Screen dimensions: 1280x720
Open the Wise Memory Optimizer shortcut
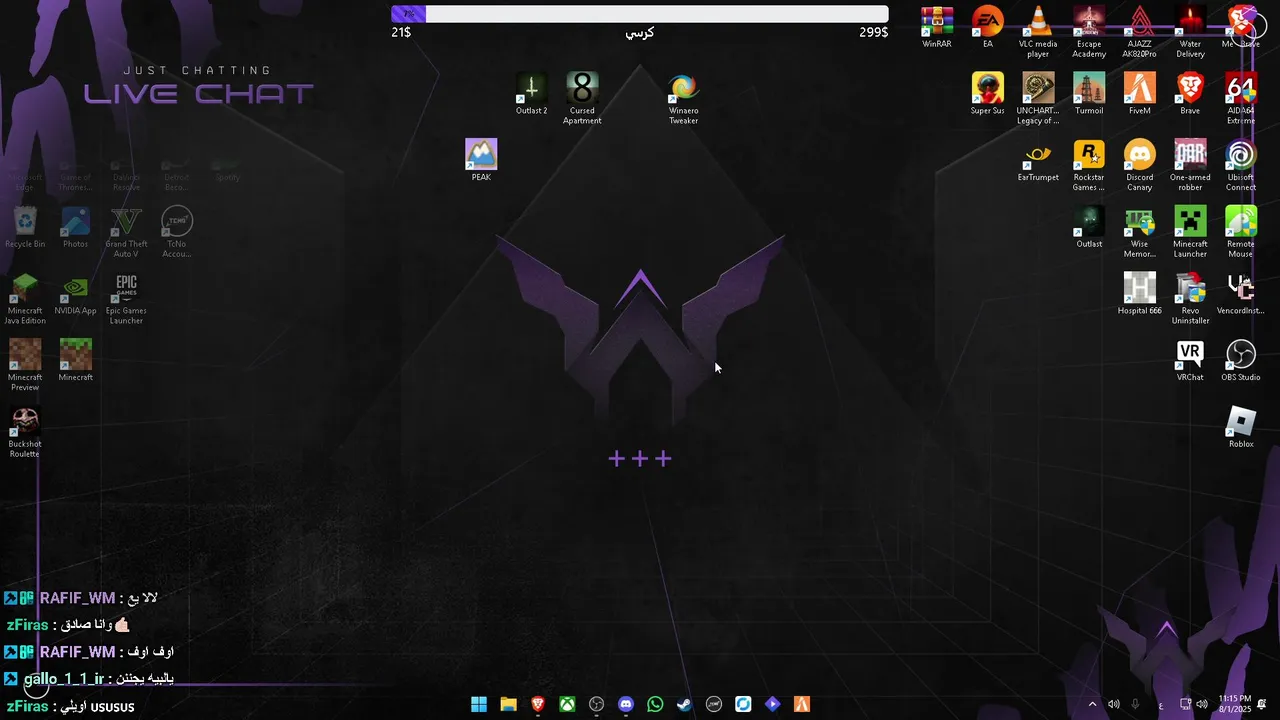click(1140, 232)
